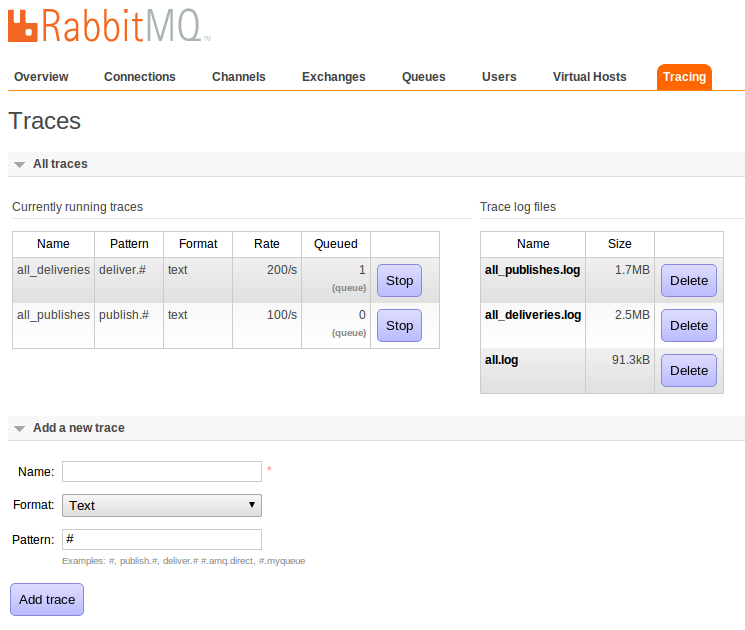Open the (queue) link for all_deliveries
Image resolution: width=745 pixels, height=630 pixels.
point(349,288)
